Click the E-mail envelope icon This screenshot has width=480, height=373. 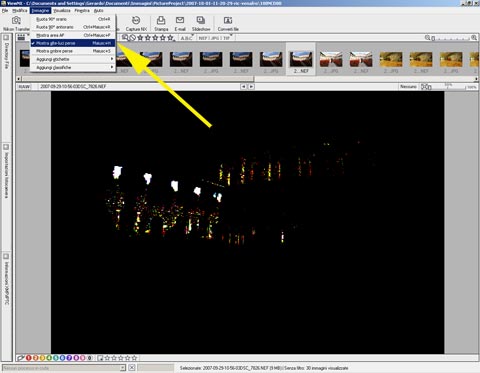[x=180, y=23]
